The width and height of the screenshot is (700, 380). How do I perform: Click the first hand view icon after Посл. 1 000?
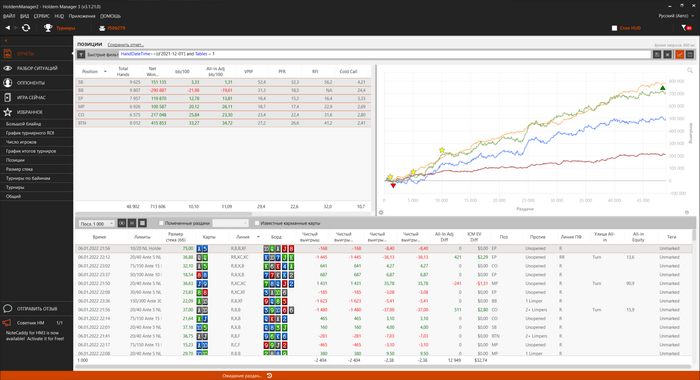(121, 223)
